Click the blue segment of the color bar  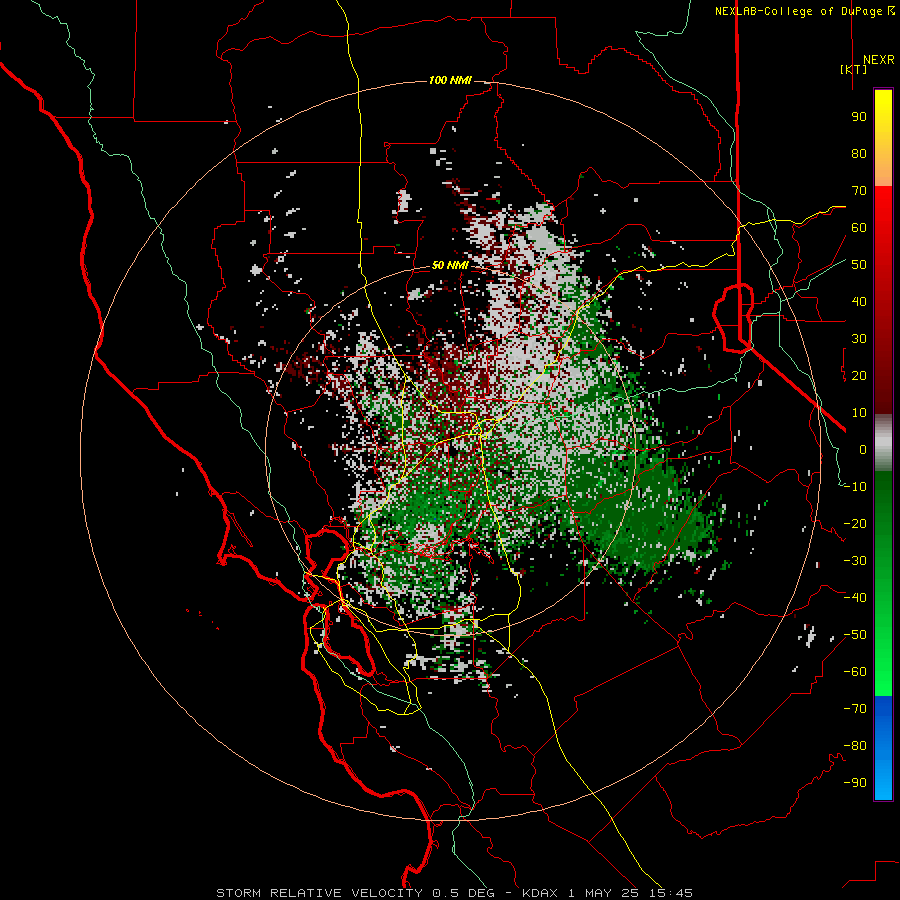pyautogui.click(x=883, y=747)
